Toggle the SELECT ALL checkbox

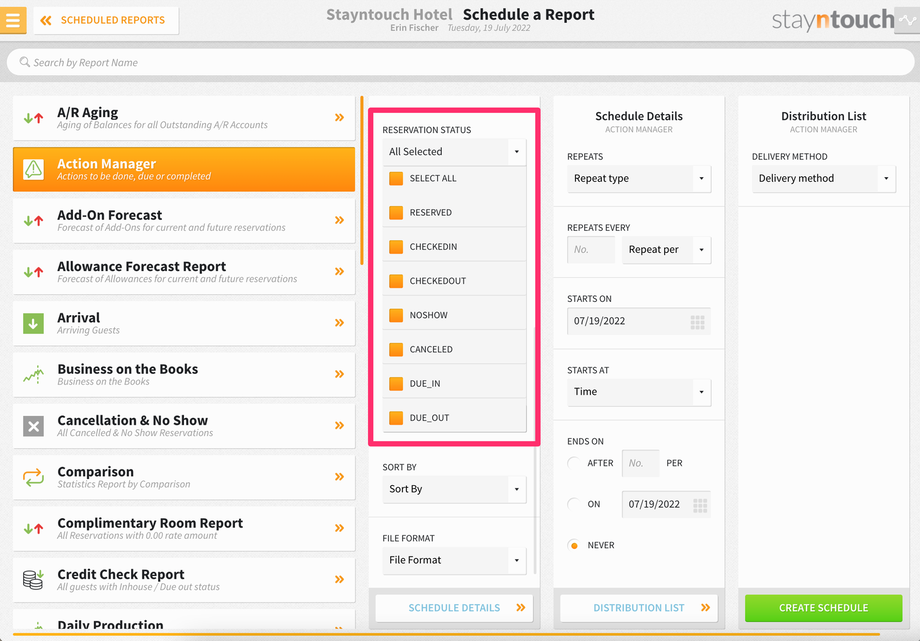pyautogui.click(x=396, y=178)
